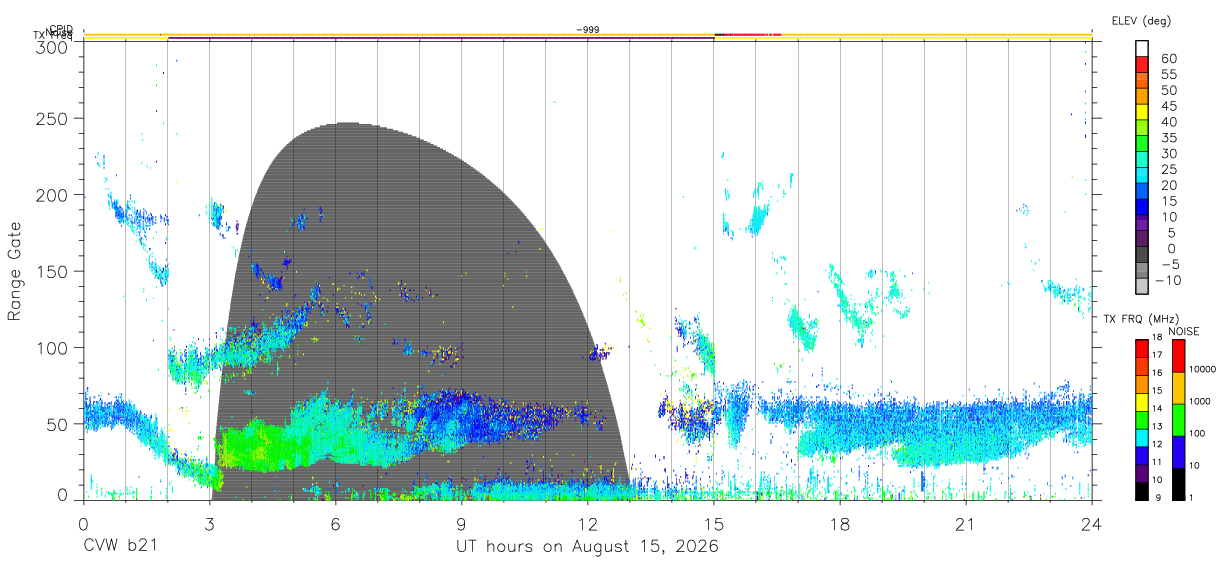Image resolution: width=1228 pixels, height=567 pixels.
Task: Click the 20 label on ELEV scale
Action: (x=1168, y=186)
